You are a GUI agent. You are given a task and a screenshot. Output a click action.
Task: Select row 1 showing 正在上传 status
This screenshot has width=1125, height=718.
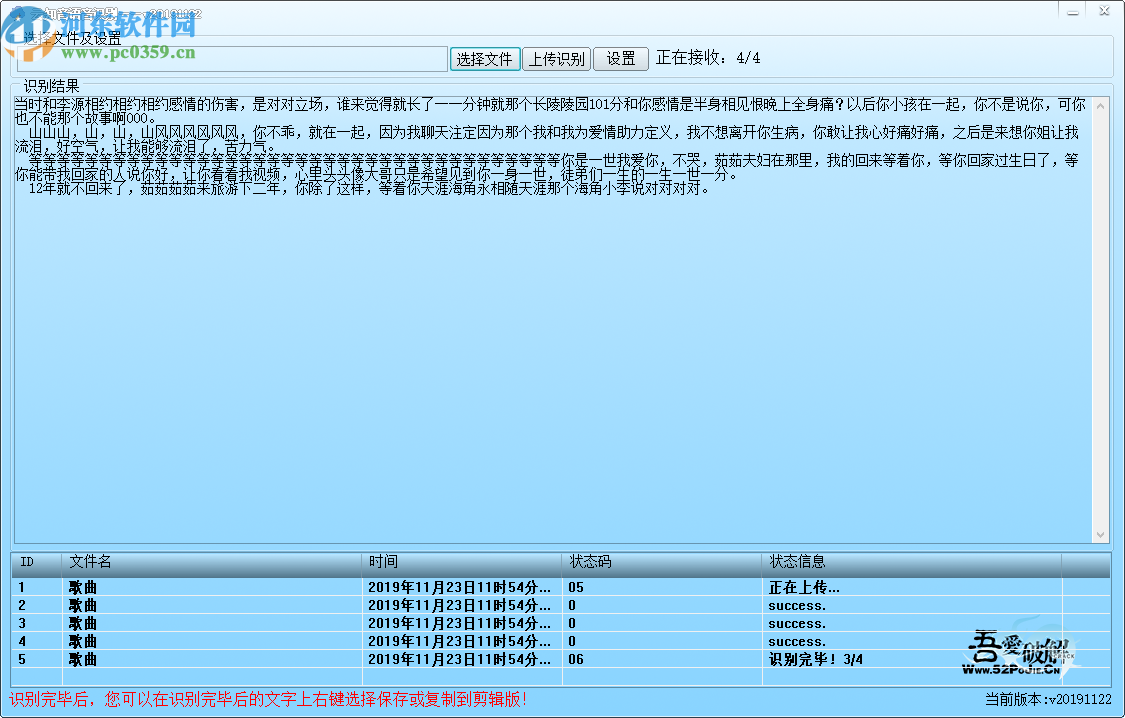point(400,587)
